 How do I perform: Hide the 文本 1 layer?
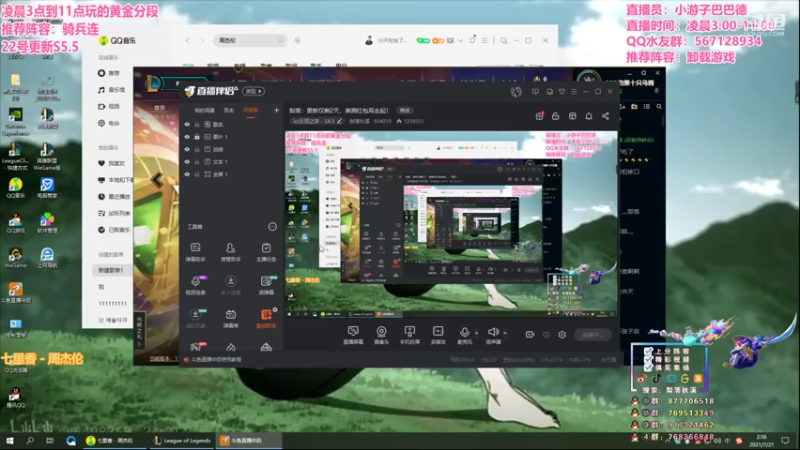click(x=187, y=162)
